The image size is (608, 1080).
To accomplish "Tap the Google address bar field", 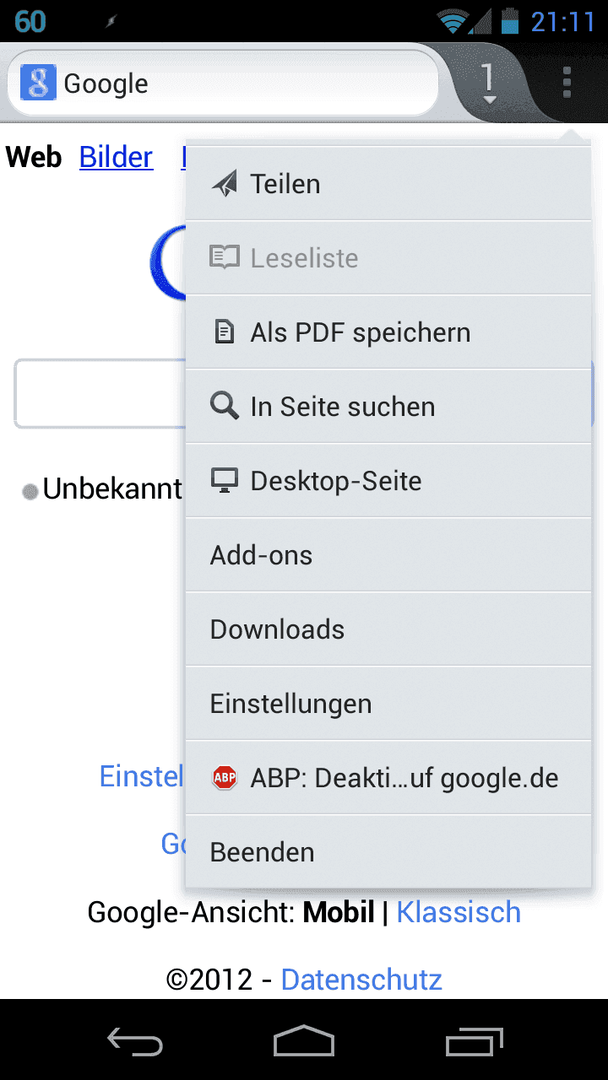I will point(223,83).
